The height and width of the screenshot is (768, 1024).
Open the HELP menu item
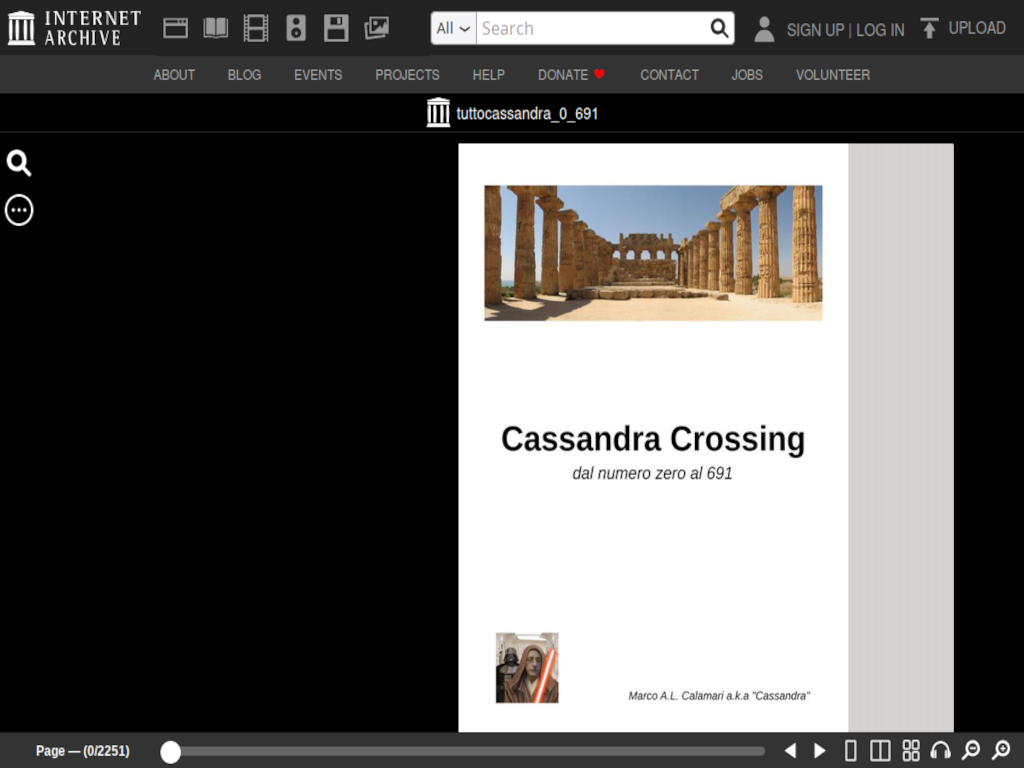[488, 75]
